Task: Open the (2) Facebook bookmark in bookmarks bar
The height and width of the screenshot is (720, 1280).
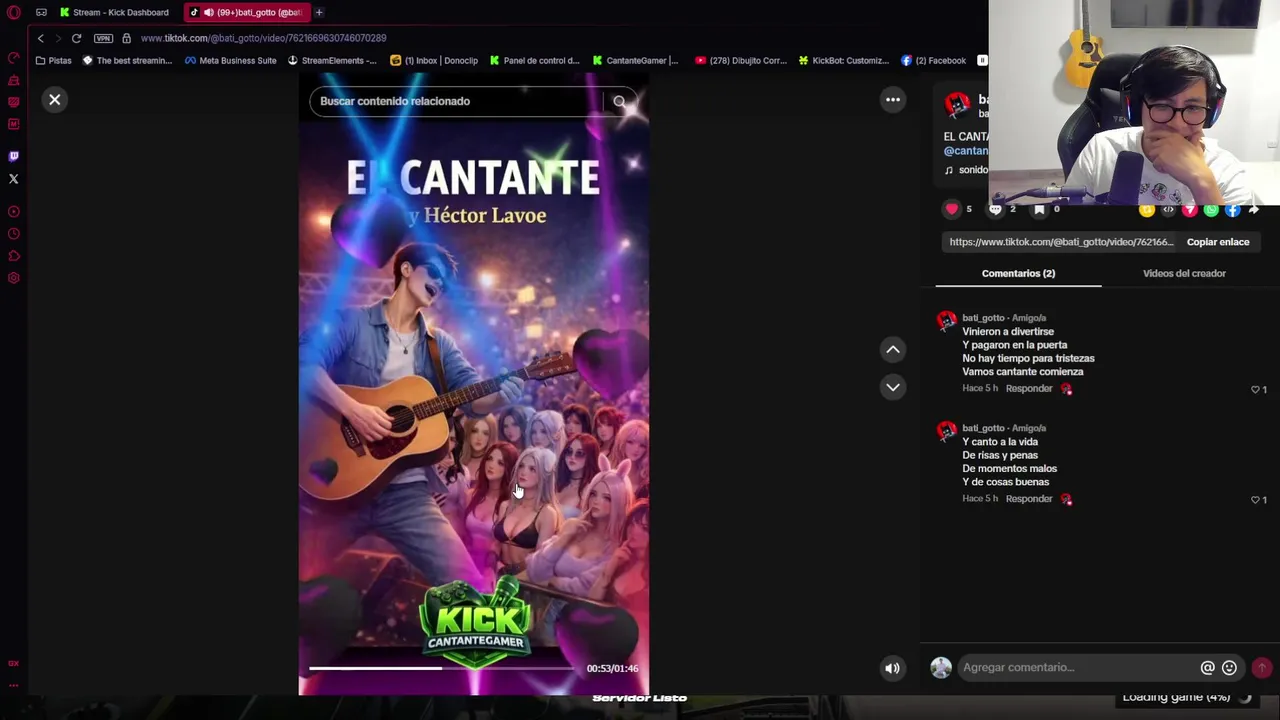Action: point(933,60)
